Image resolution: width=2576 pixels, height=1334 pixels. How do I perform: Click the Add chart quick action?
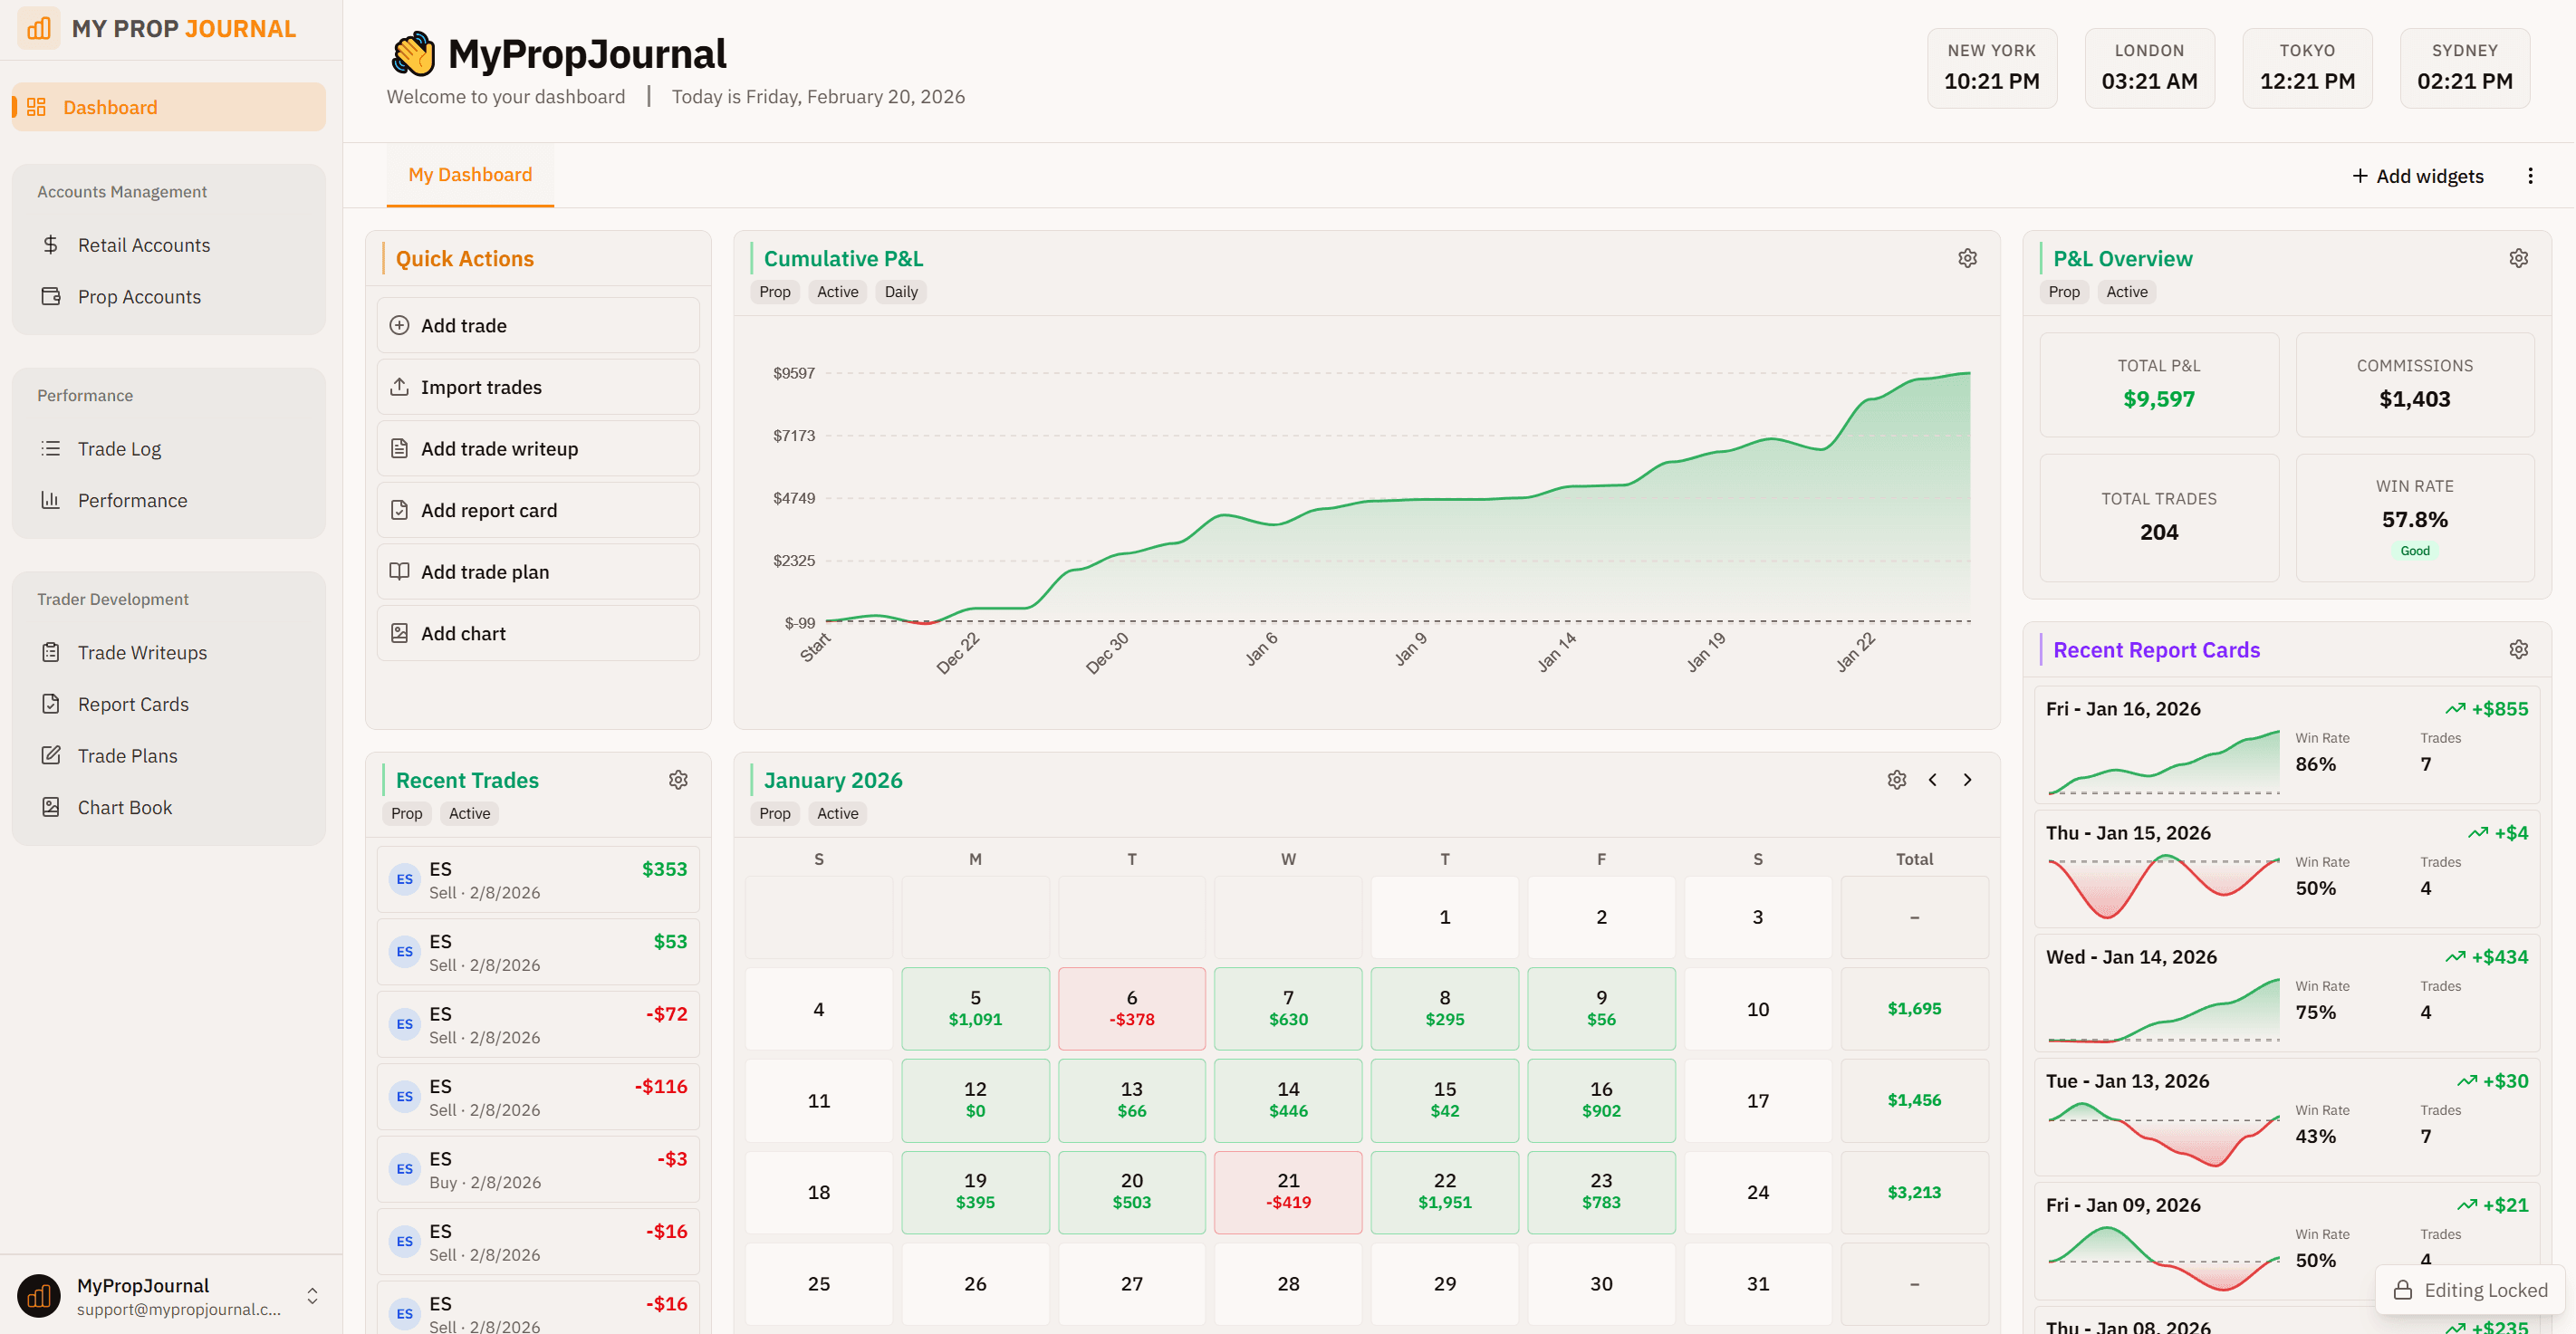538,633
